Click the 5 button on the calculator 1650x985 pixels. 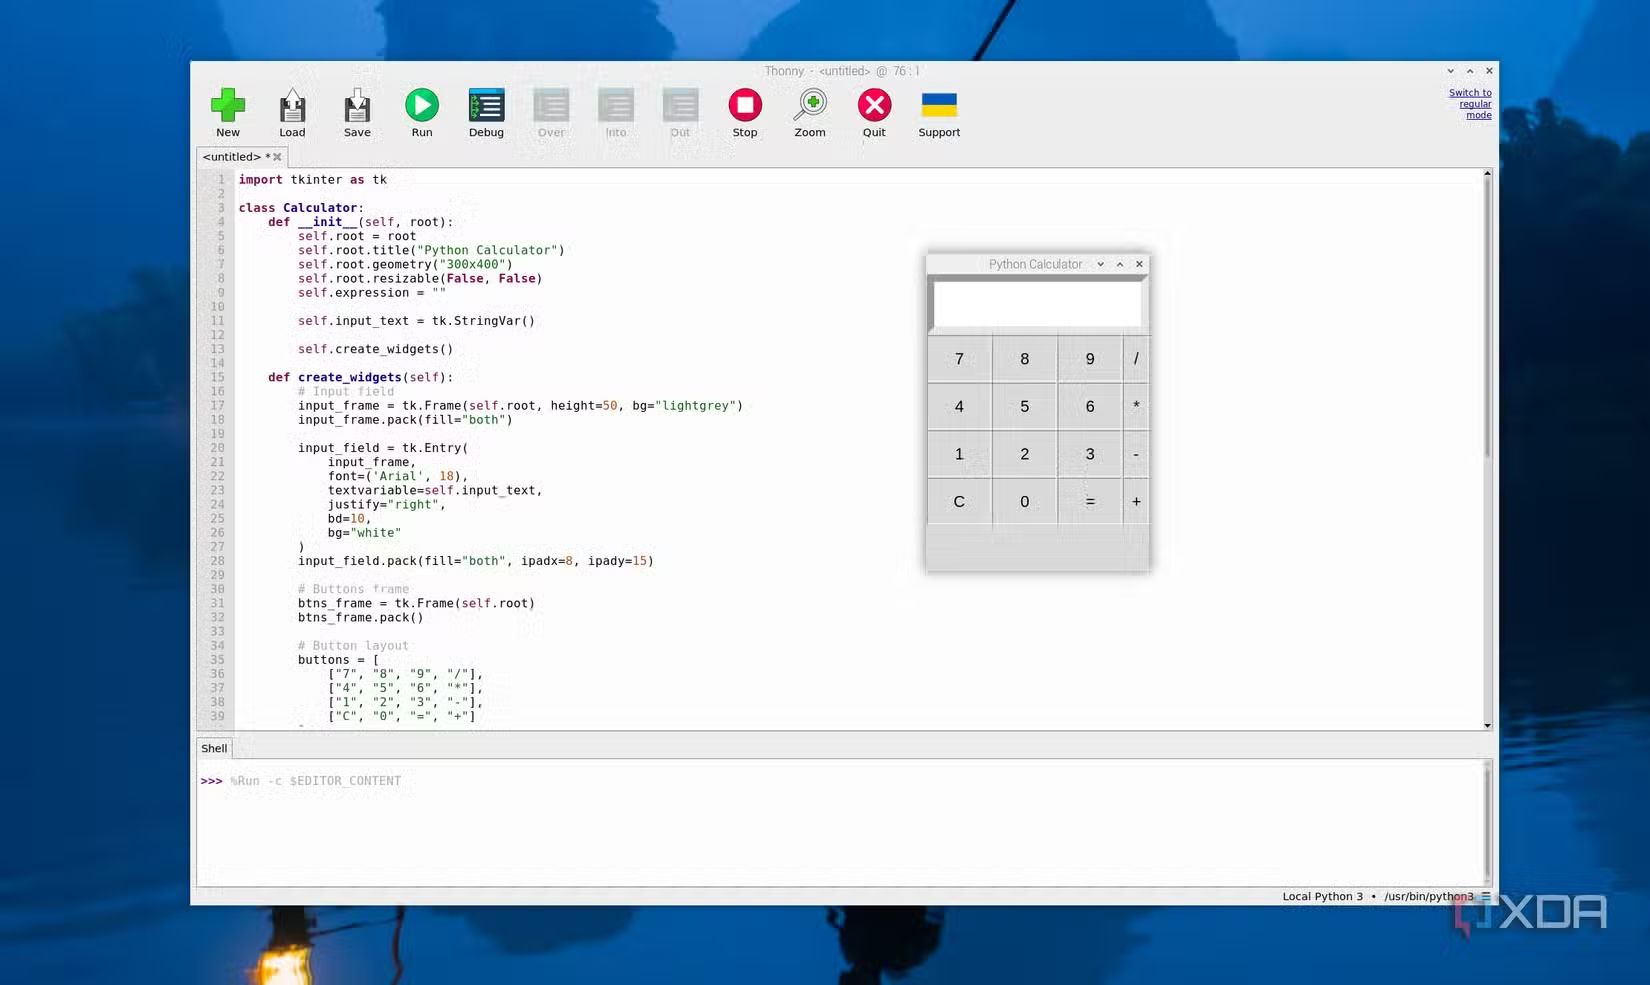point(1024,407)
